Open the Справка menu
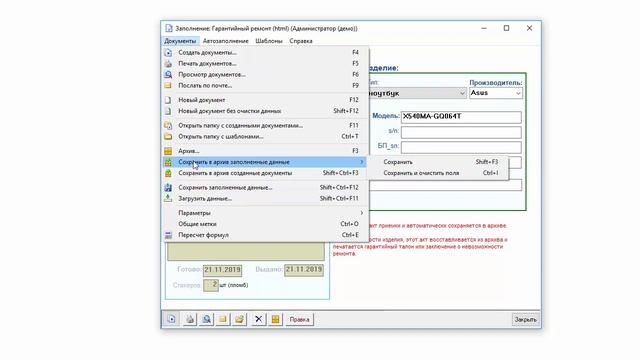640x360 pixels. 301,41
